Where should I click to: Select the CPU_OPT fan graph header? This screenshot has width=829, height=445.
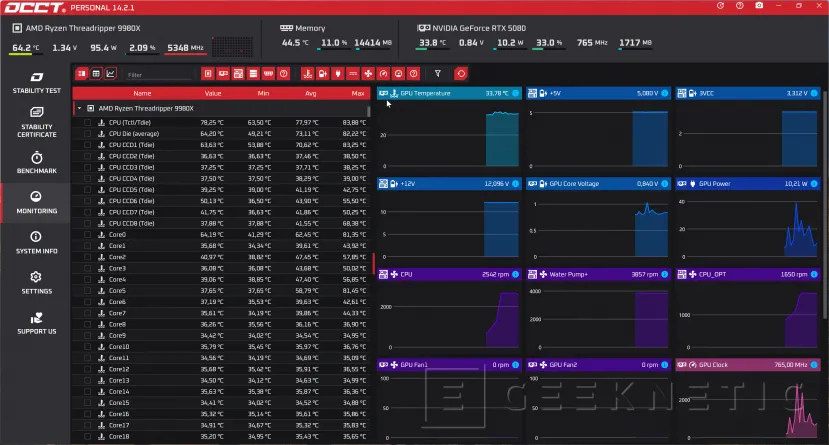tap(748, 274)
